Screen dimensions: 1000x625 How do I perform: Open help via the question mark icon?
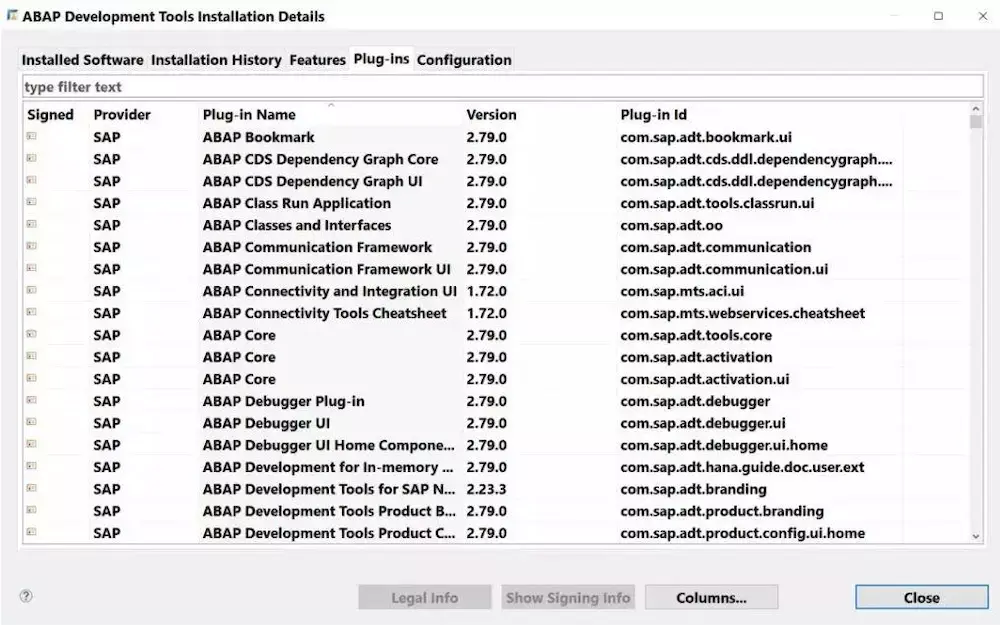click(x=25, y=597)
